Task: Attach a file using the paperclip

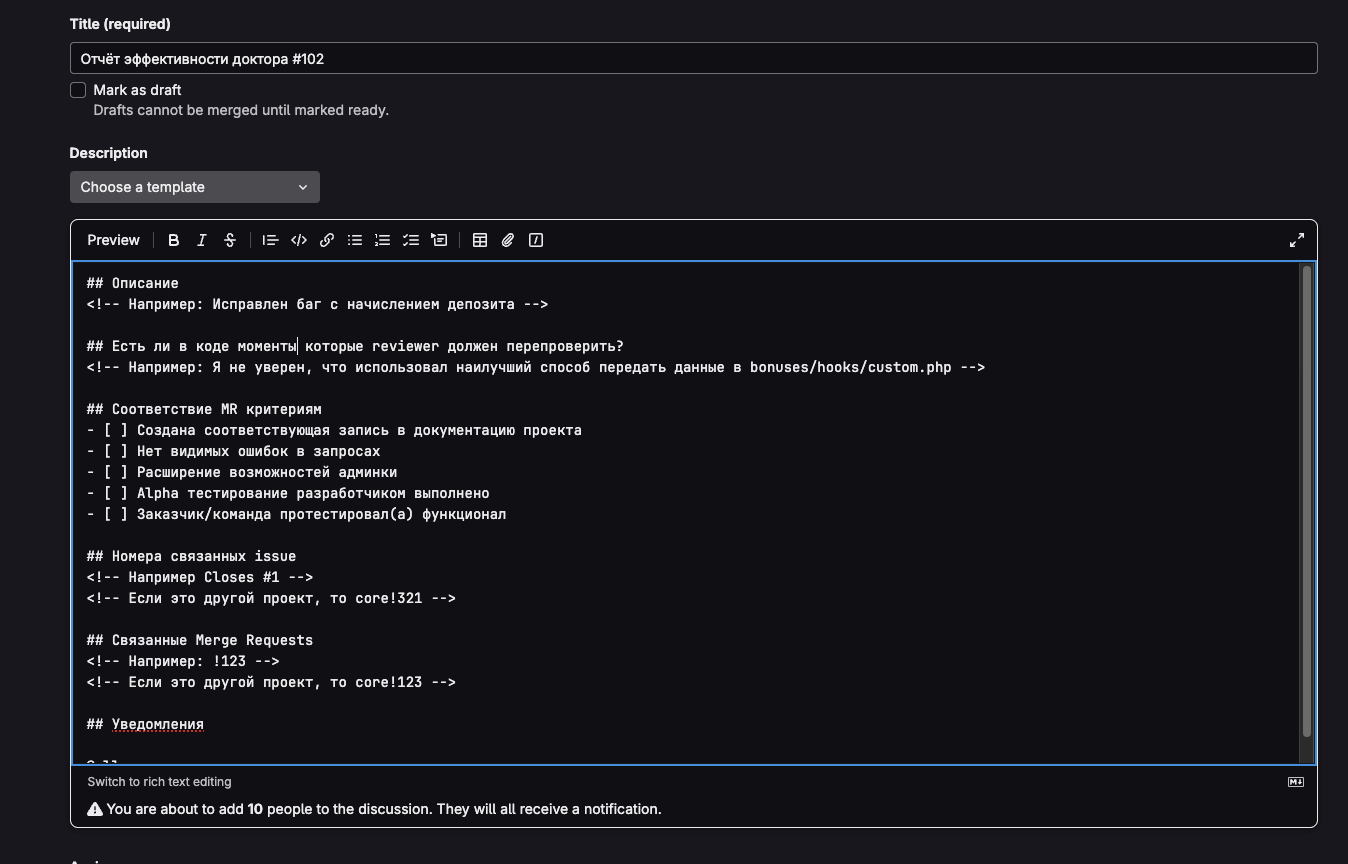Action: [508, 240]
